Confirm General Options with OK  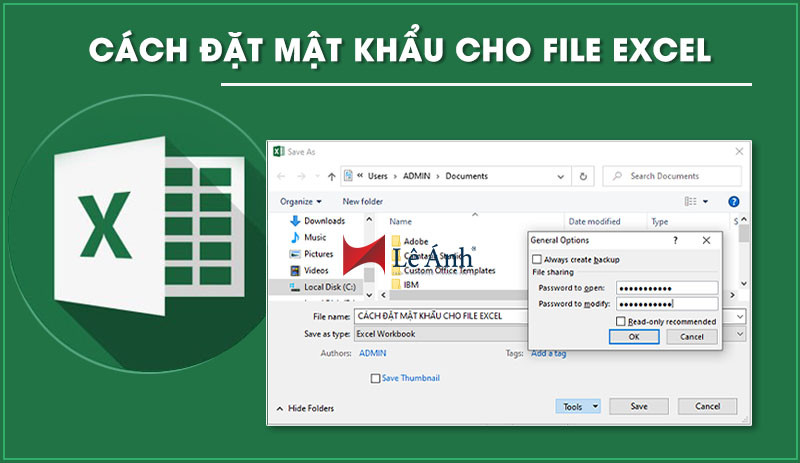click(634, 337)
